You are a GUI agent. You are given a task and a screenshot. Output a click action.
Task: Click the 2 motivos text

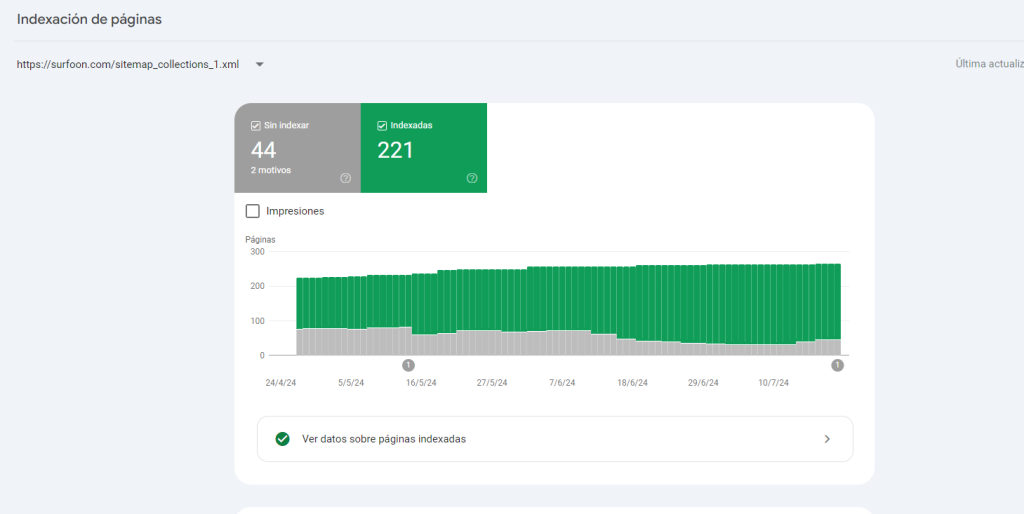271,170
